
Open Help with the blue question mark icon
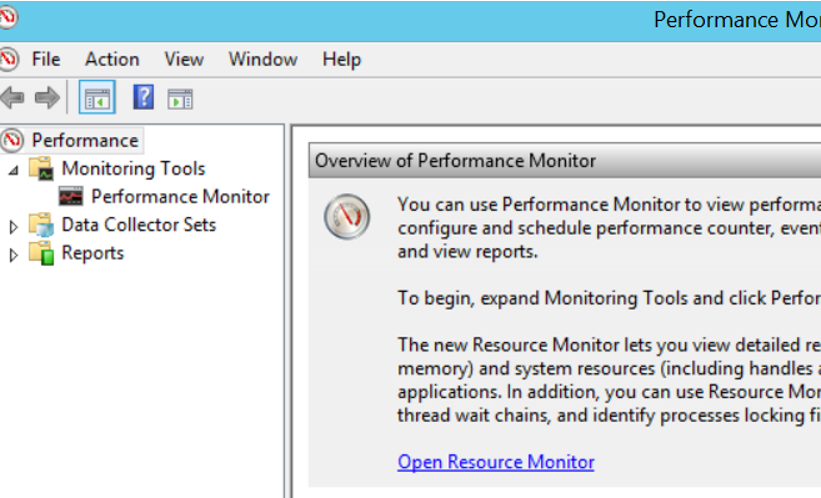click(x=143, y=97)
